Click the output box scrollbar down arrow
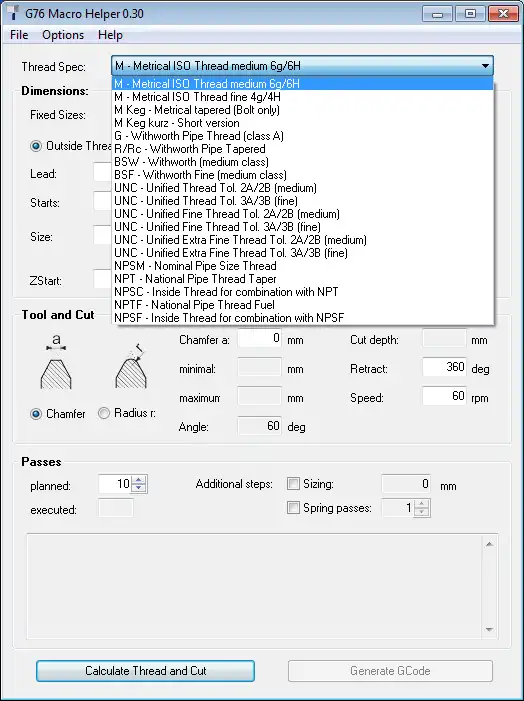This screenshot has width=524, height=701. 489,629
